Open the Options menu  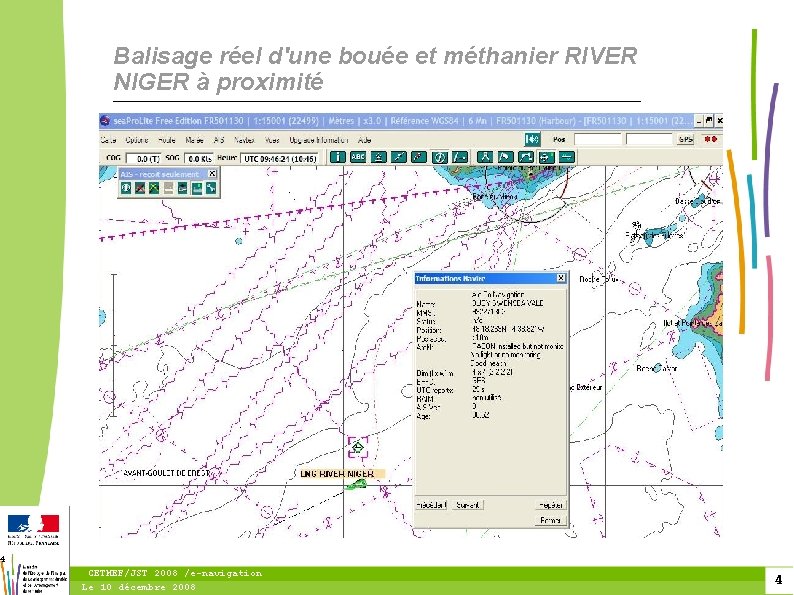coord(137,140)
